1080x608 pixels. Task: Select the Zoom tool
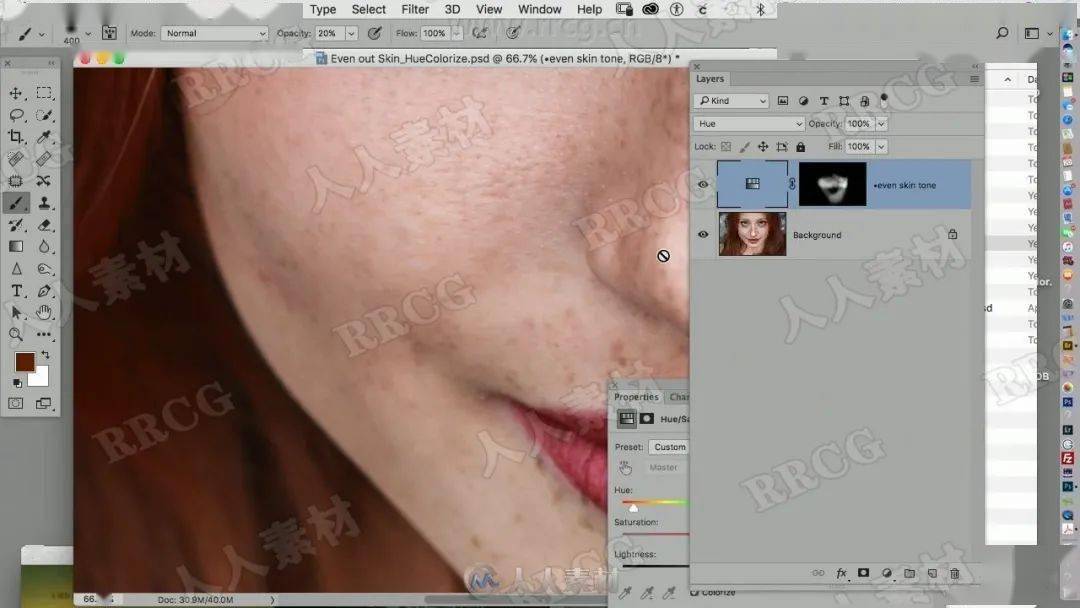(16, 335)
